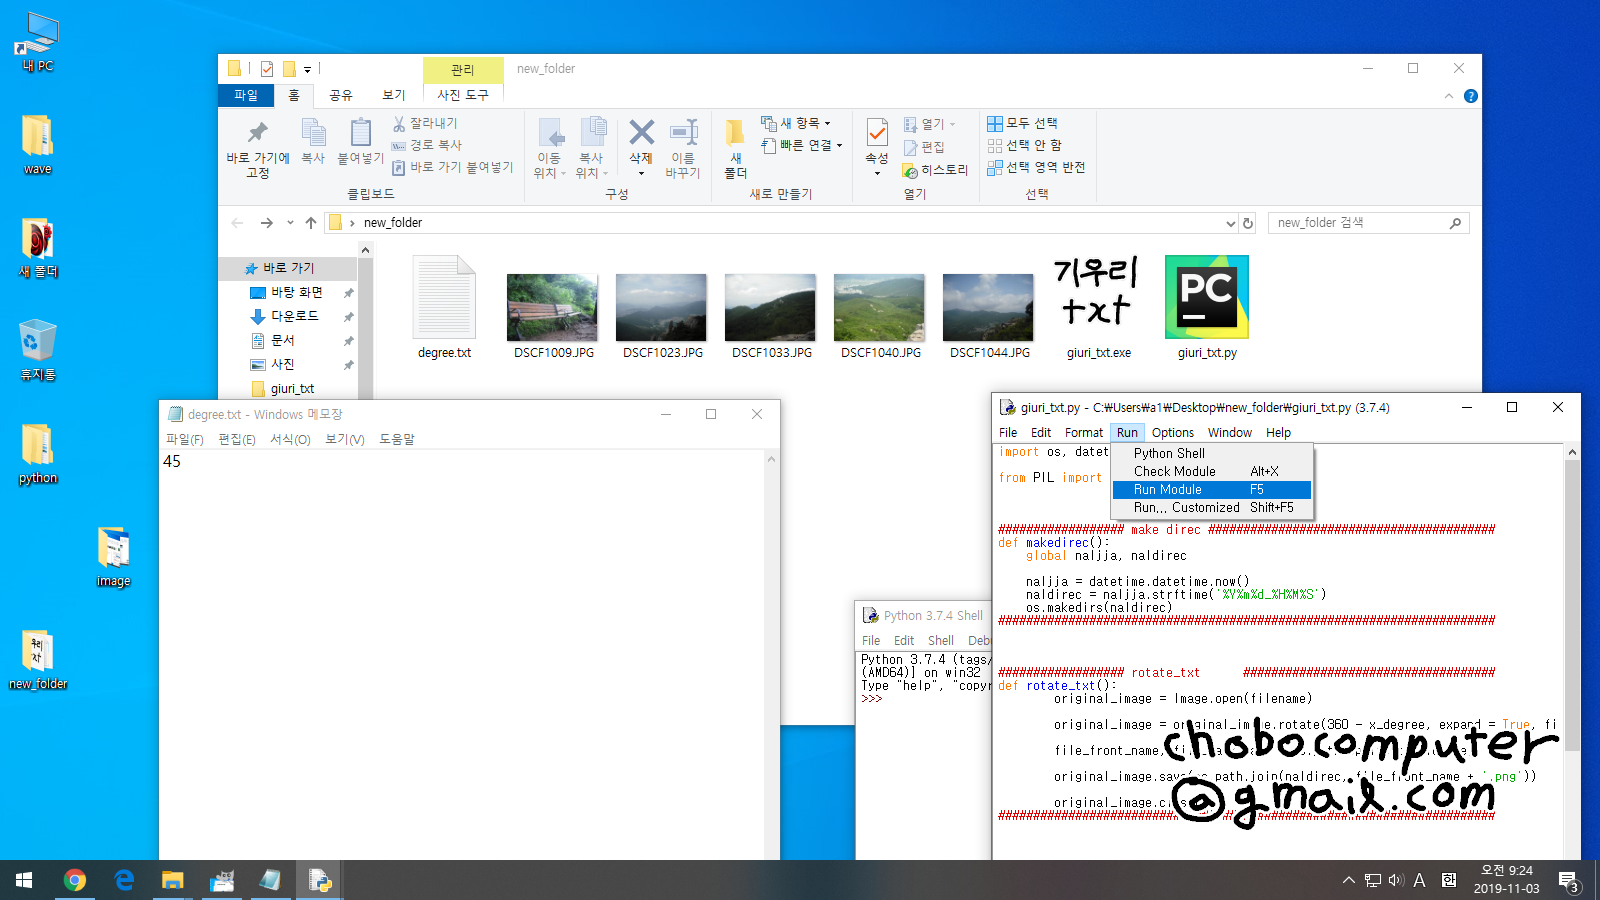Open Easy access (빠른 연결) dropdown

(801, 145)
